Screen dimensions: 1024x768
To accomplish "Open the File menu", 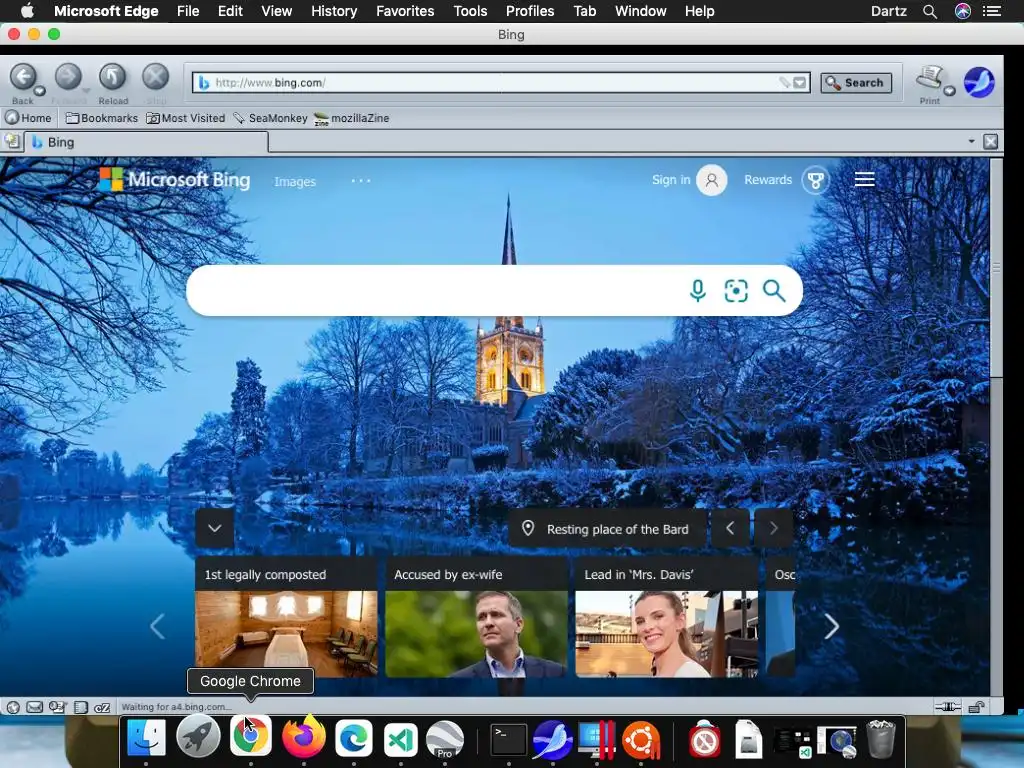I will (188, 11).
